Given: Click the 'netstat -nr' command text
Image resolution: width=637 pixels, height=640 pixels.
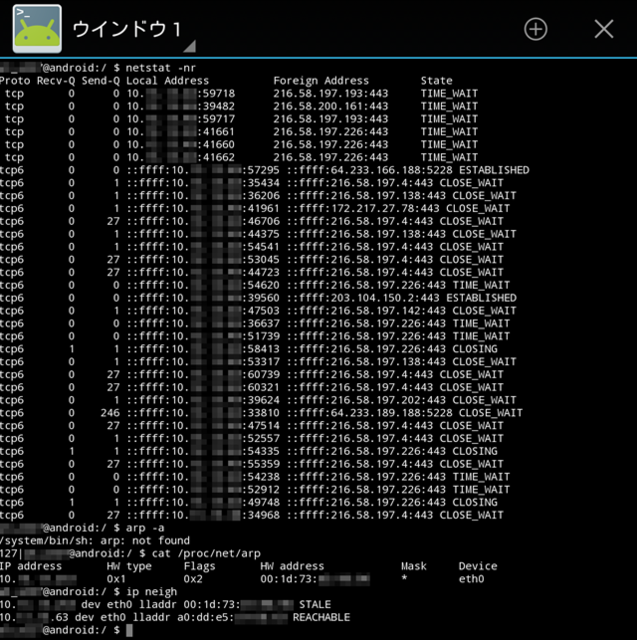Looking at the screenshot, I should pos(160,68).
